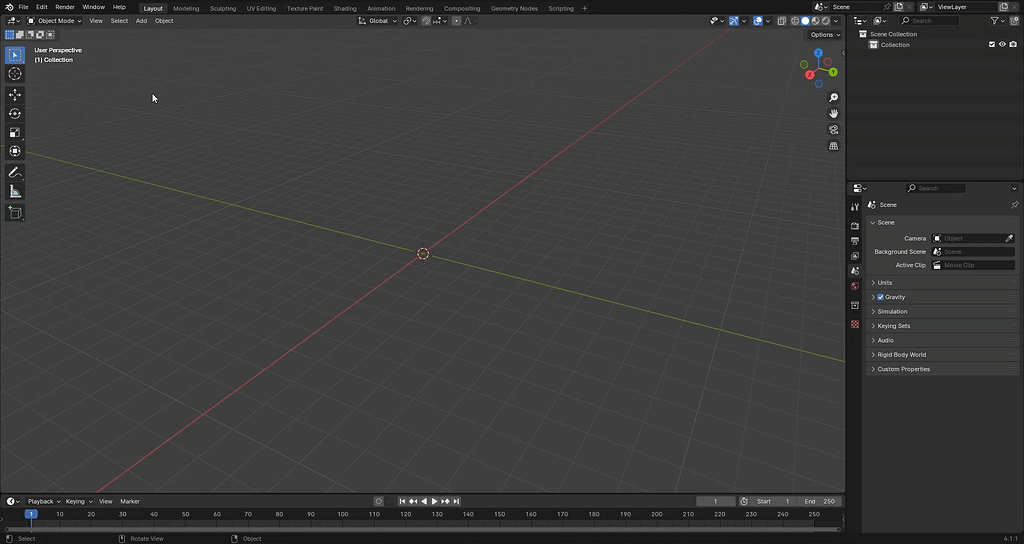Toggle timeline auto keying record button
The height and width of the screenshot is (544, 1024).
click(x=379, y=502)
